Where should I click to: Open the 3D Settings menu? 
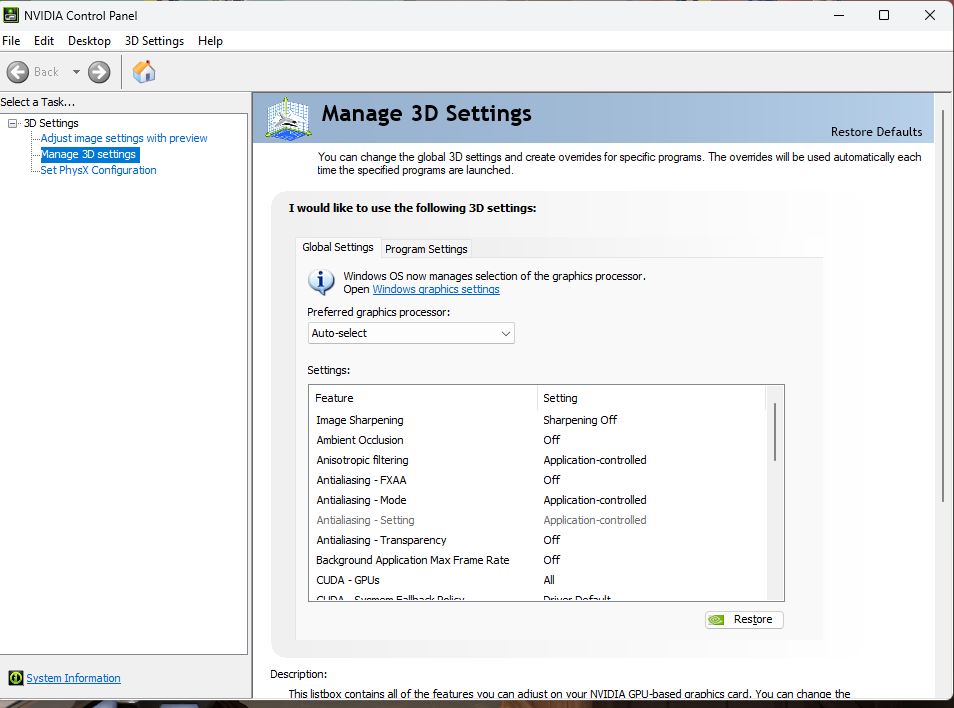(x=154, y=41)
